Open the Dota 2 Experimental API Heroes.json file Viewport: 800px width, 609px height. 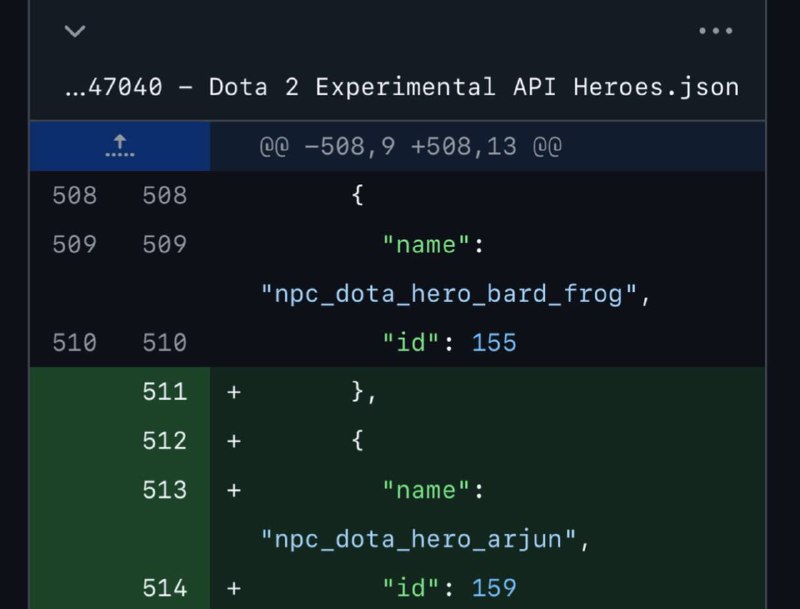pos(401,87)
